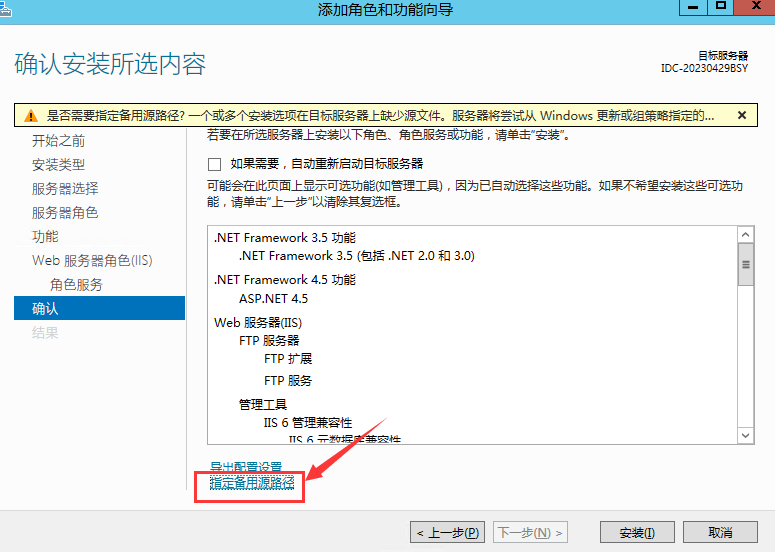Click the feature list scrollbar thumb
The height and width of the screenshot is (552, 775).
745,264
